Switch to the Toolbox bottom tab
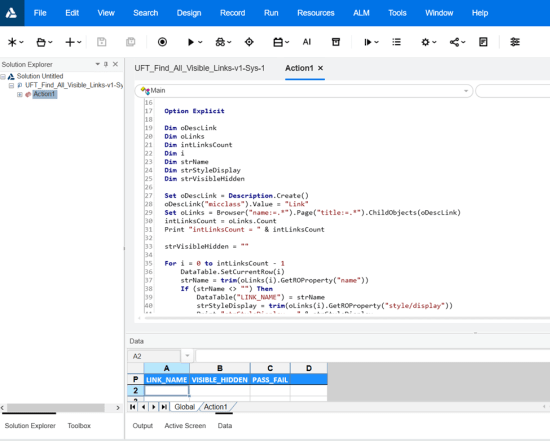 click(x=79, y=426)
